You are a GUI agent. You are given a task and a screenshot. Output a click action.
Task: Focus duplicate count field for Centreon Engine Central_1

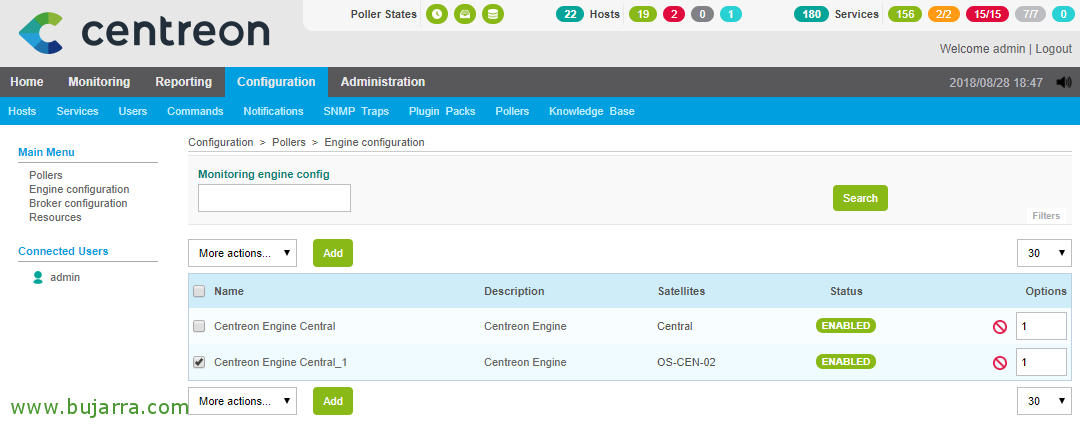click(1041, 362)
